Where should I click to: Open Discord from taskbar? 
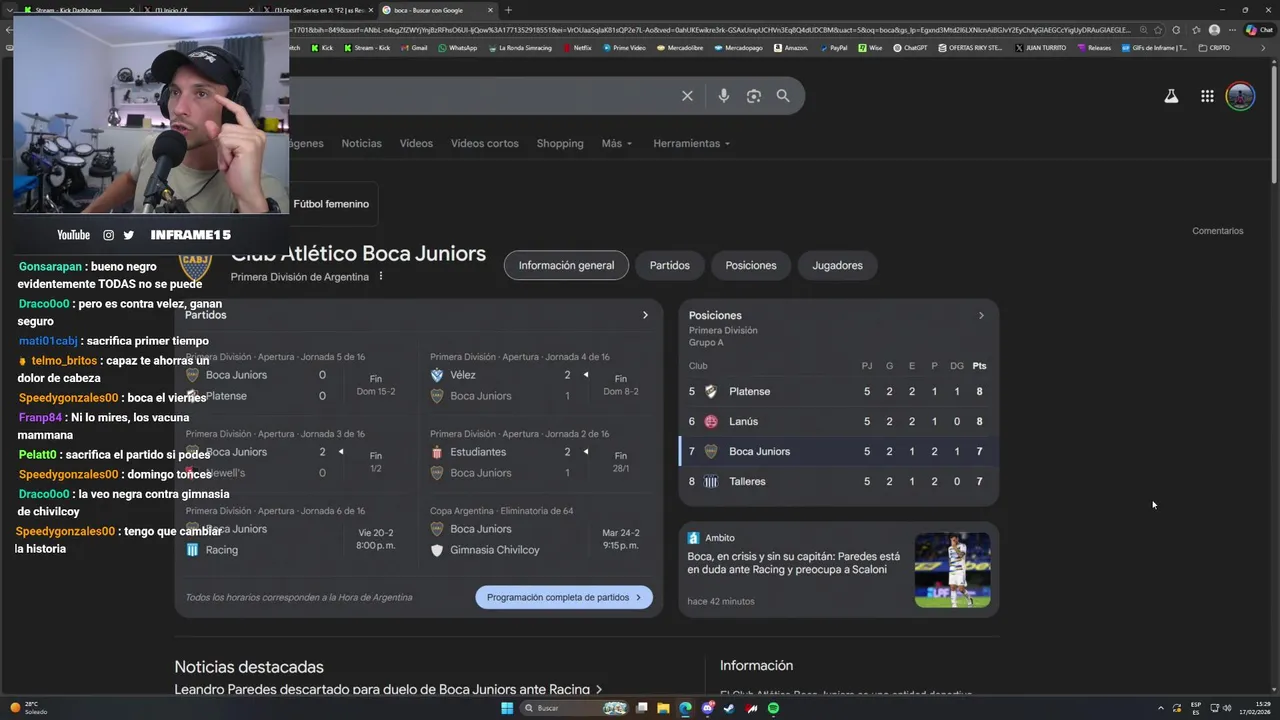pyautogui.click(x=708, y=708)
